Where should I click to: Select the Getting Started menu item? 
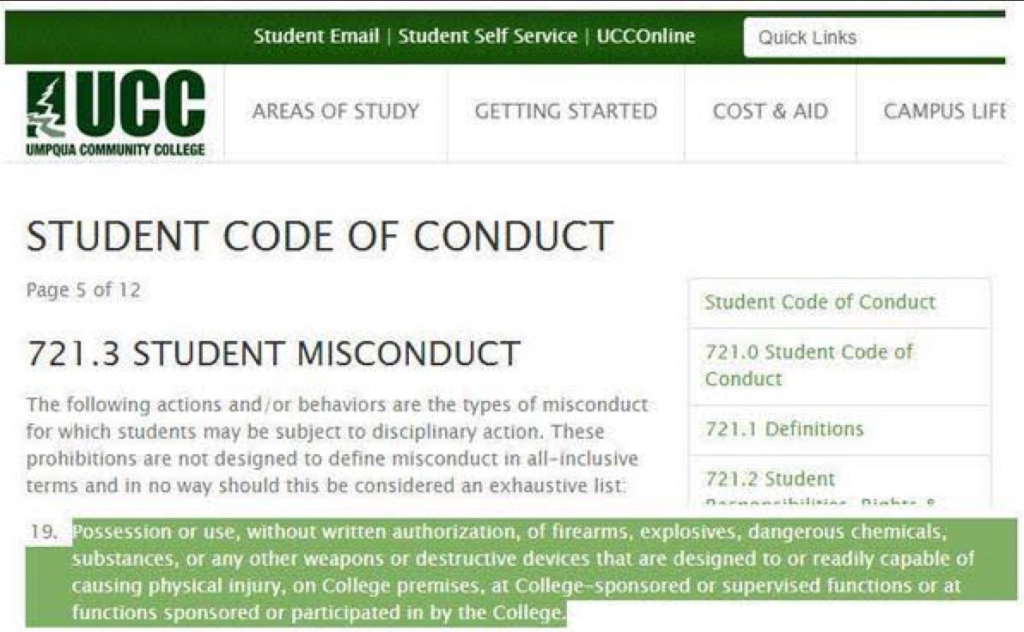pyautogui.click(x=566, y=111)
